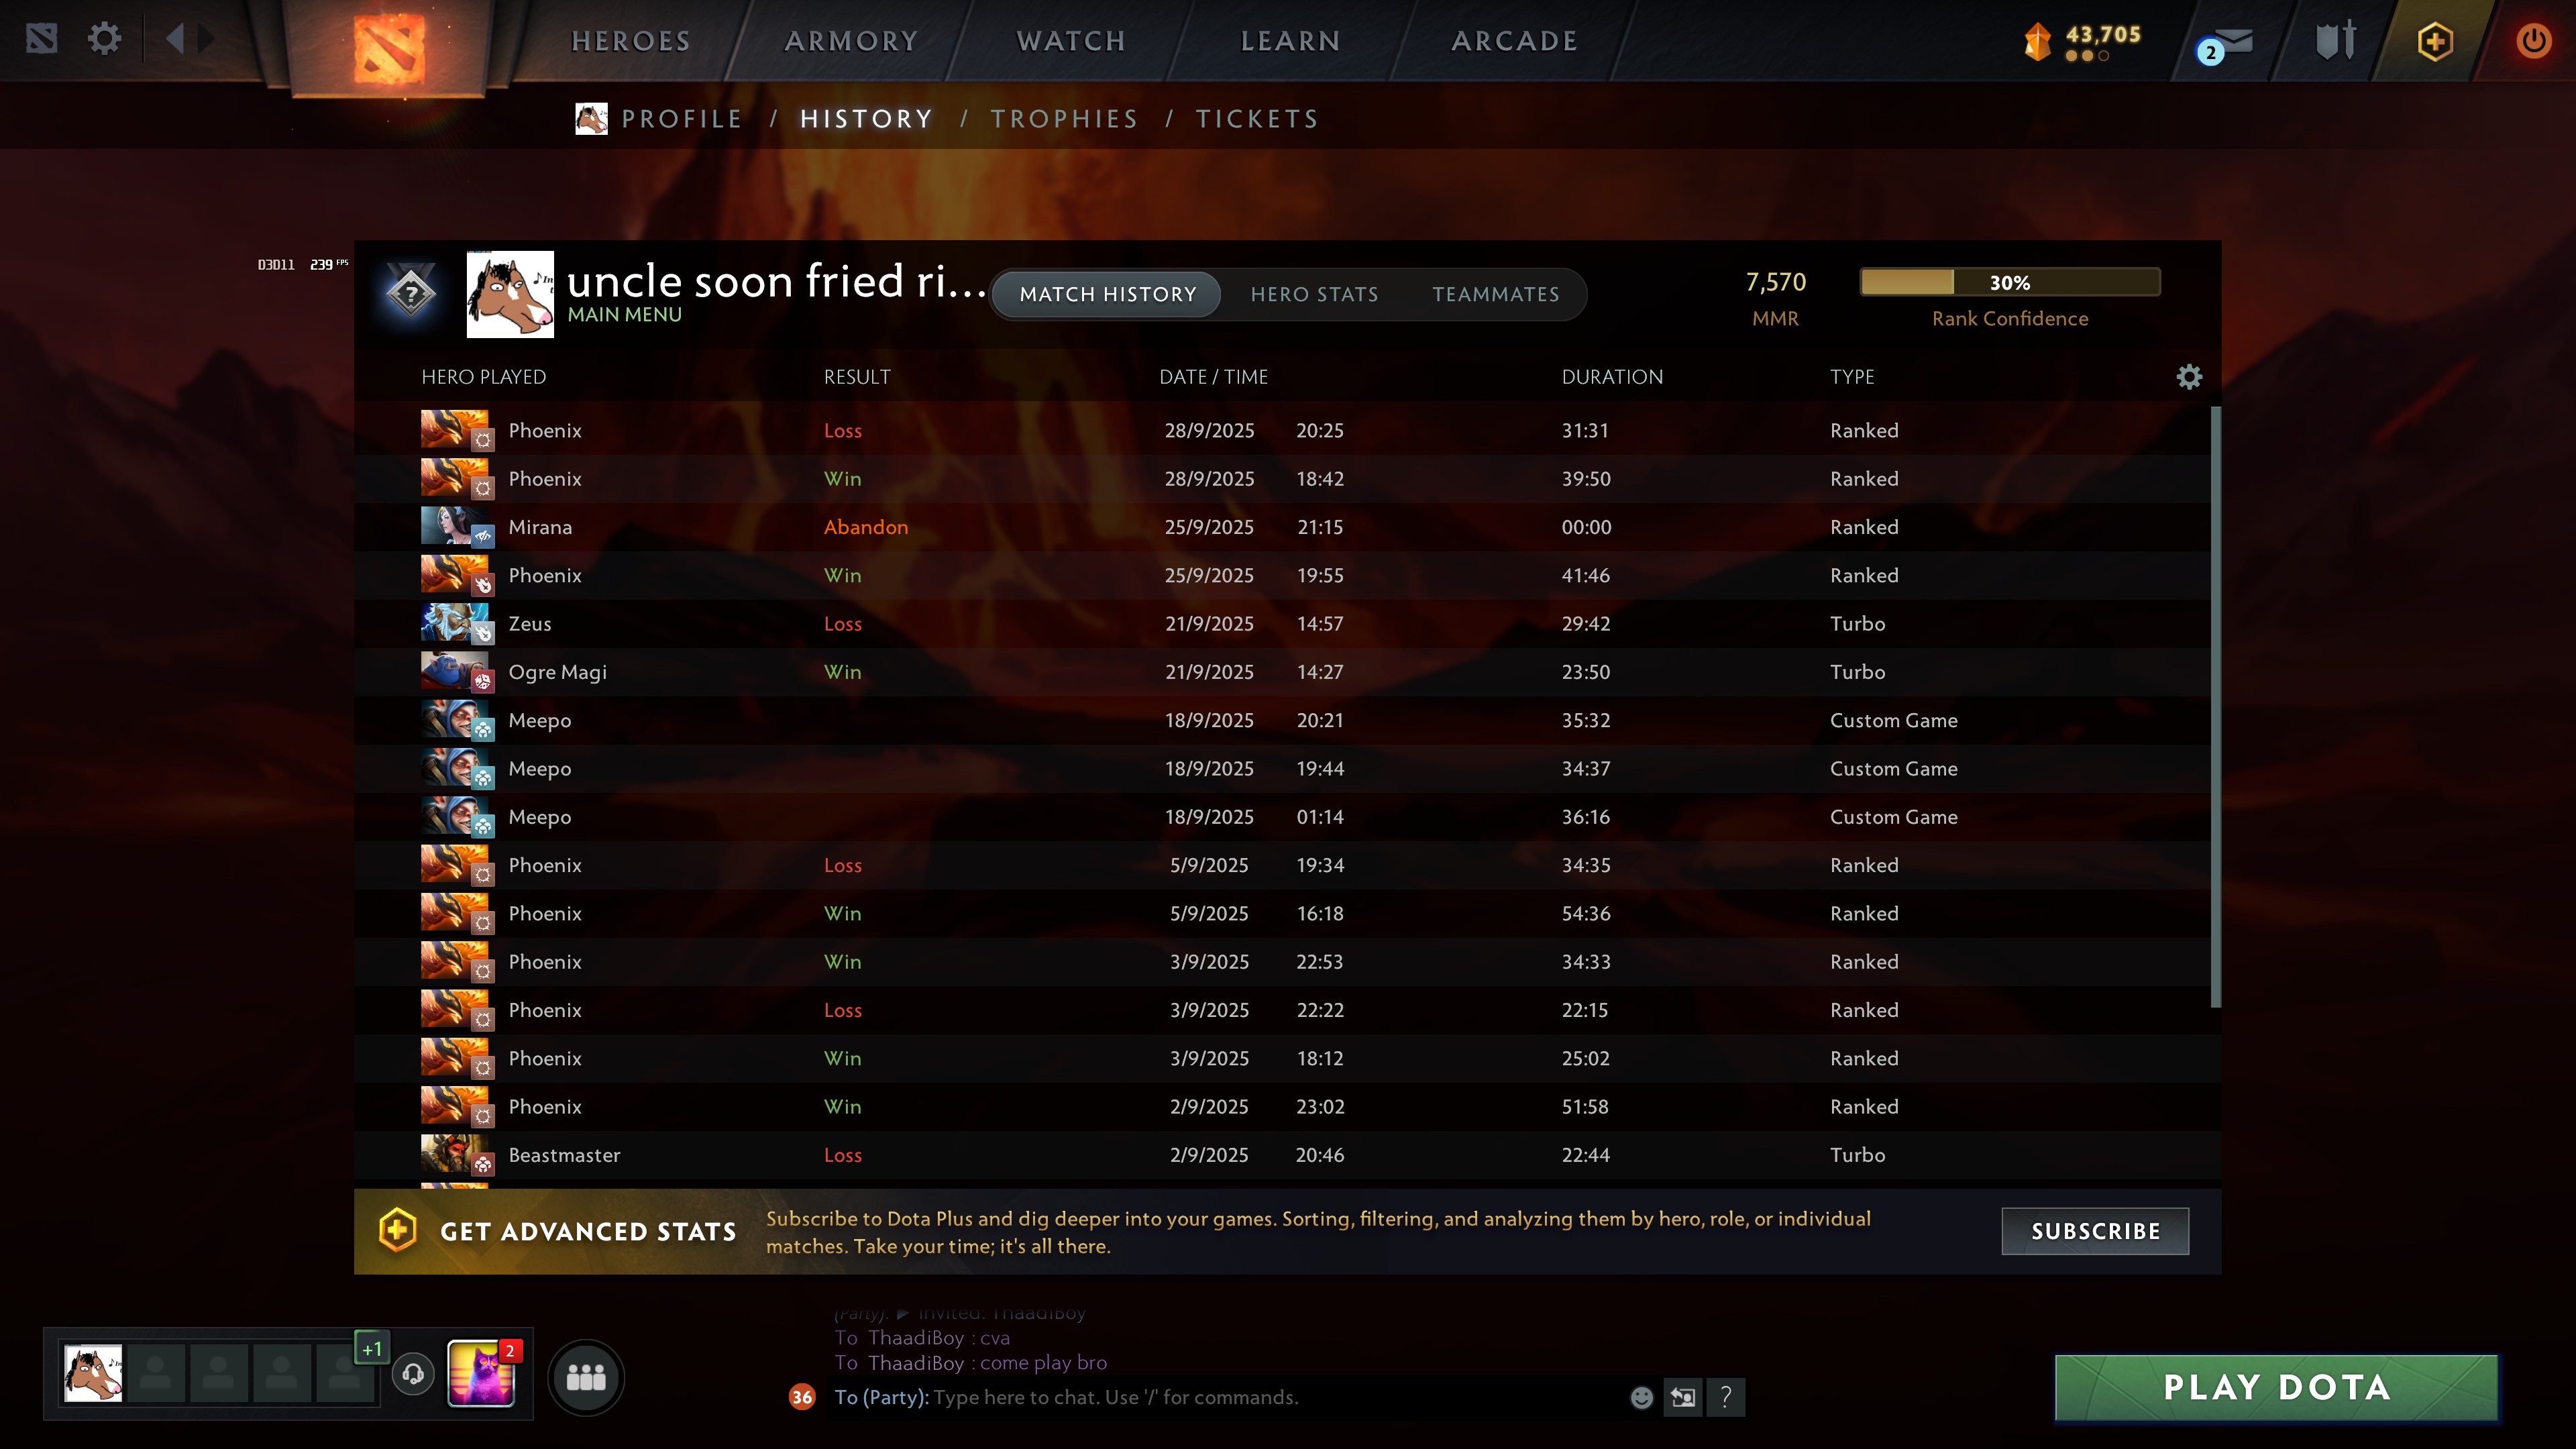Click the party chat input field
The image size is (2576, 1449).
pyautogui.click(x=1275, y=1397)
